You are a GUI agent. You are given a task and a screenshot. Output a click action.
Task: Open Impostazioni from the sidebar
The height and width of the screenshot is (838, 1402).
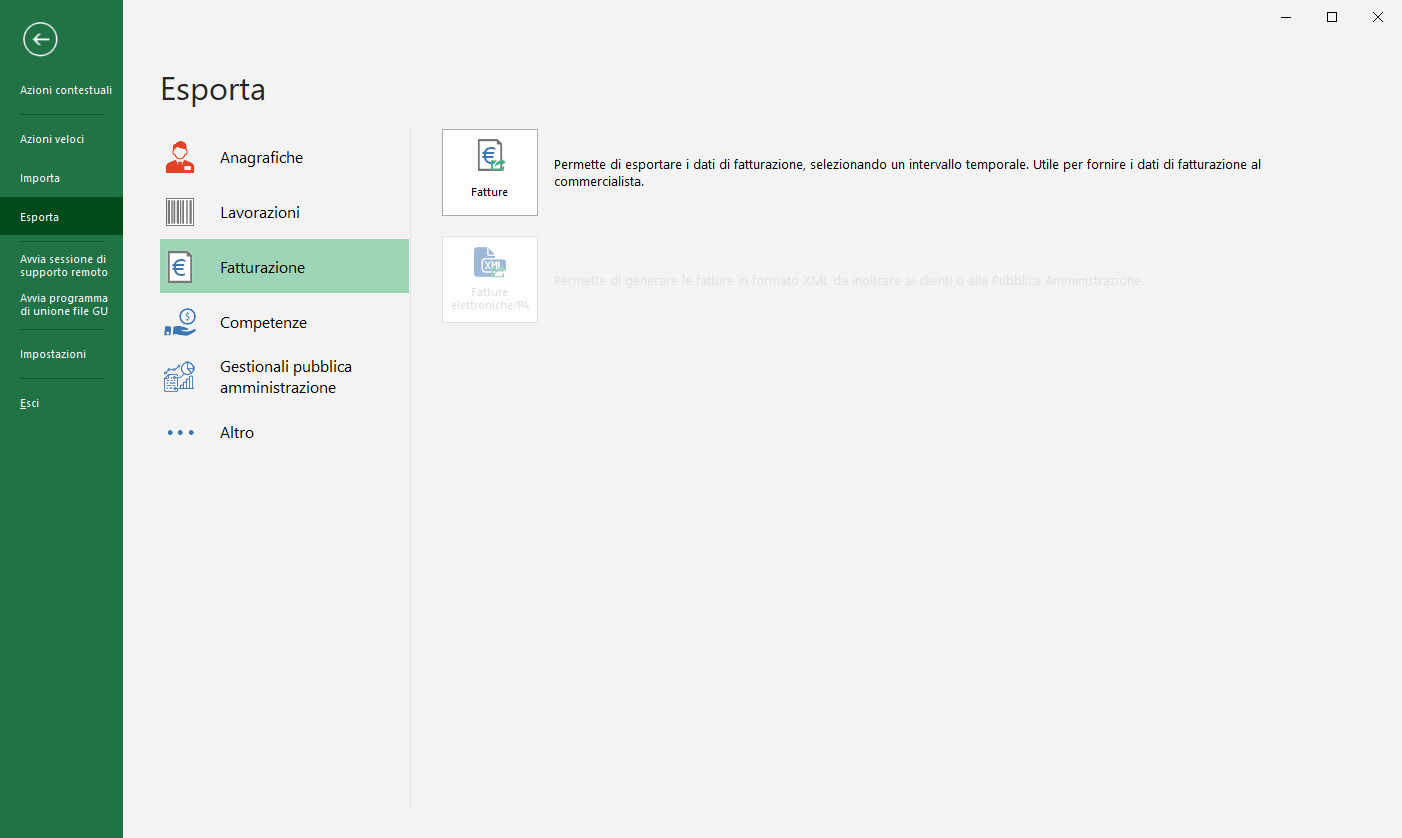[x=53, y=354]
